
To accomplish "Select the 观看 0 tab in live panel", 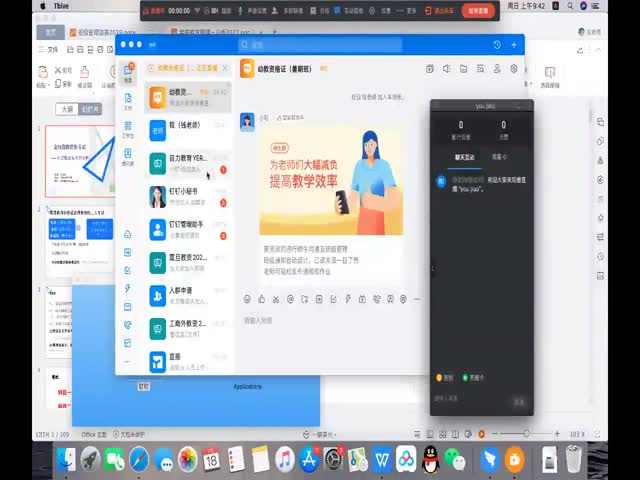I will click(x=499, y=157).
